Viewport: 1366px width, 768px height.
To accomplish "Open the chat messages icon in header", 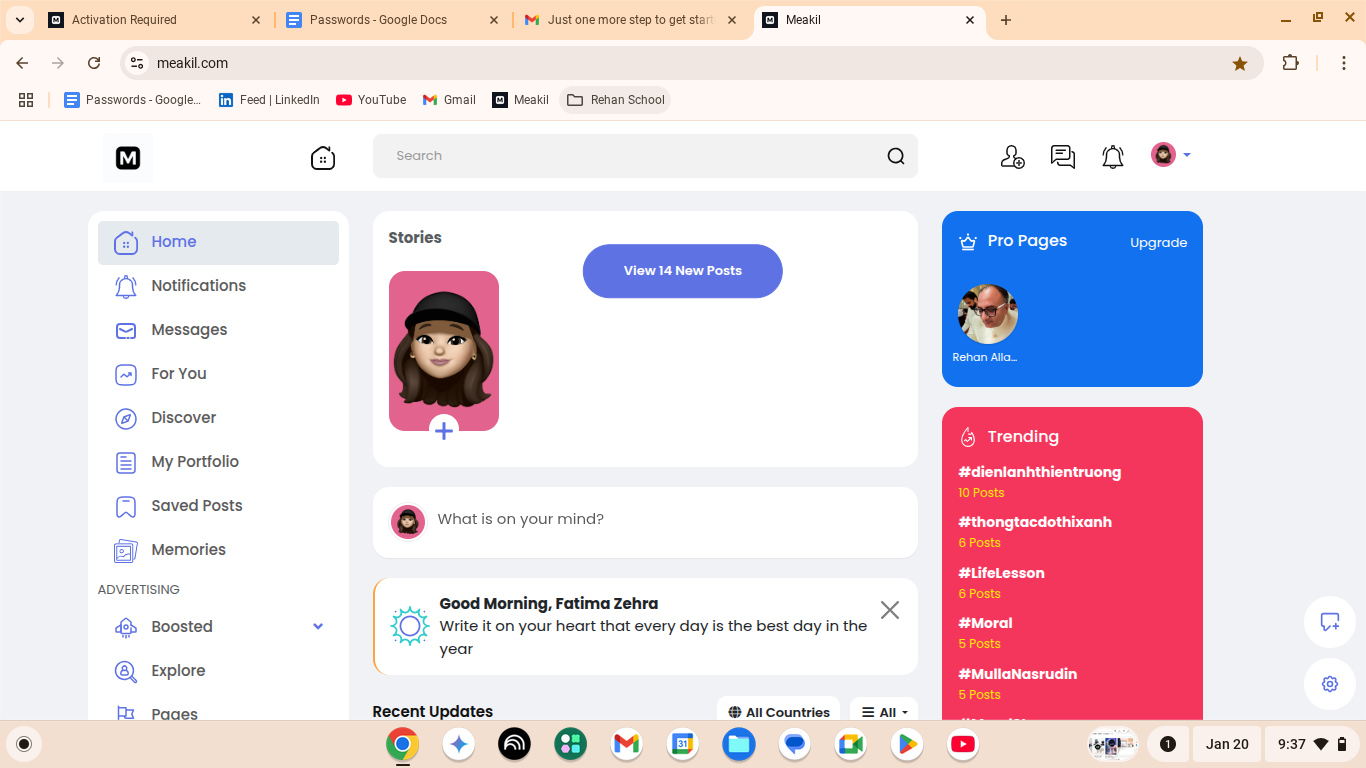I will point(1062,157).
